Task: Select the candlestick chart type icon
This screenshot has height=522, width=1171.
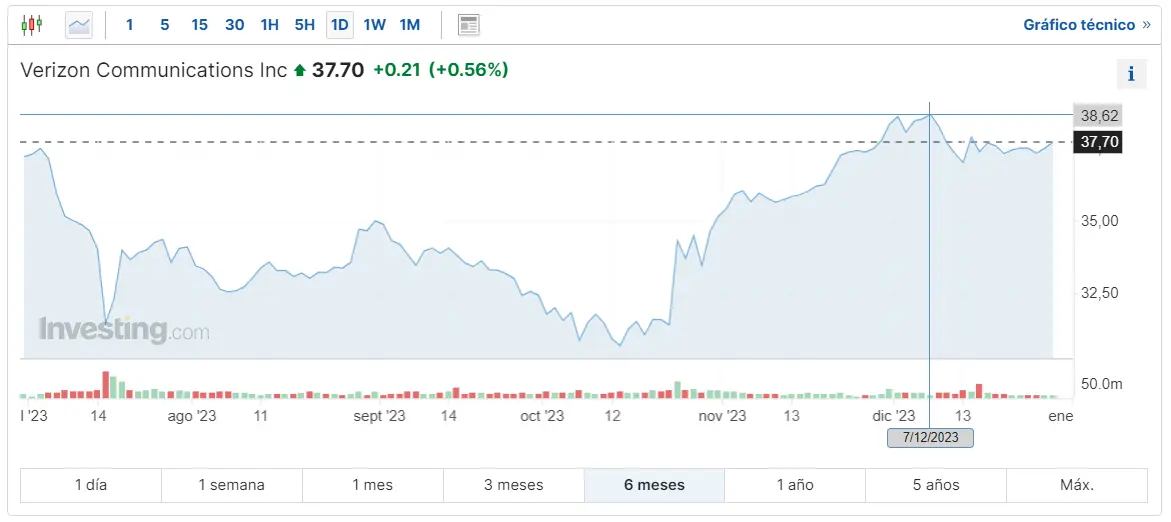Action: tap(32, 24)
